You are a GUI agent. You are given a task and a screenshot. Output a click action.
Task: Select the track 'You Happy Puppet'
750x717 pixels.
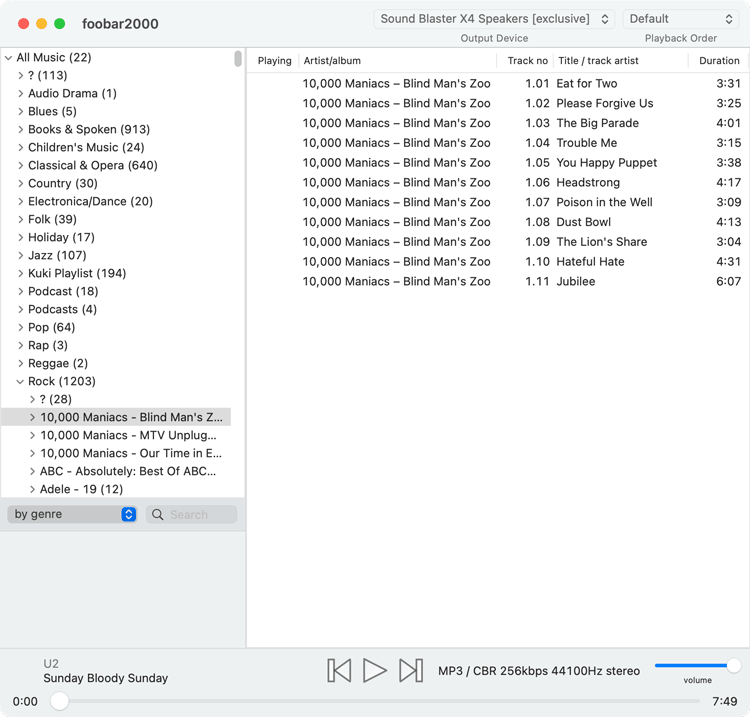click(x=607, y=163)
